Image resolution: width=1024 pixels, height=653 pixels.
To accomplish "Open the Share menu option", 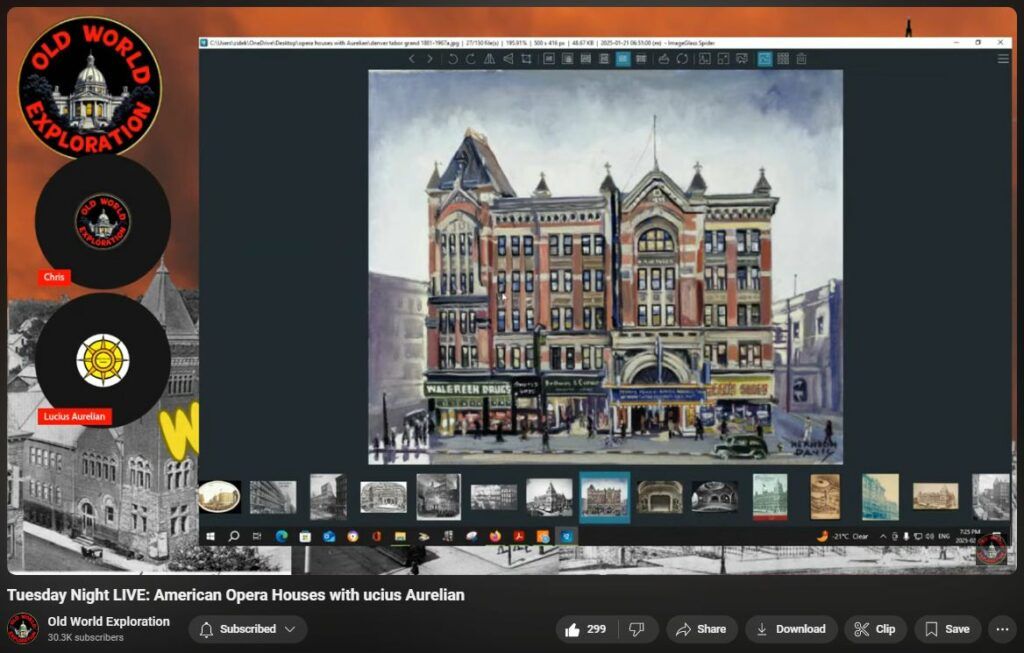I will point(701,629).
